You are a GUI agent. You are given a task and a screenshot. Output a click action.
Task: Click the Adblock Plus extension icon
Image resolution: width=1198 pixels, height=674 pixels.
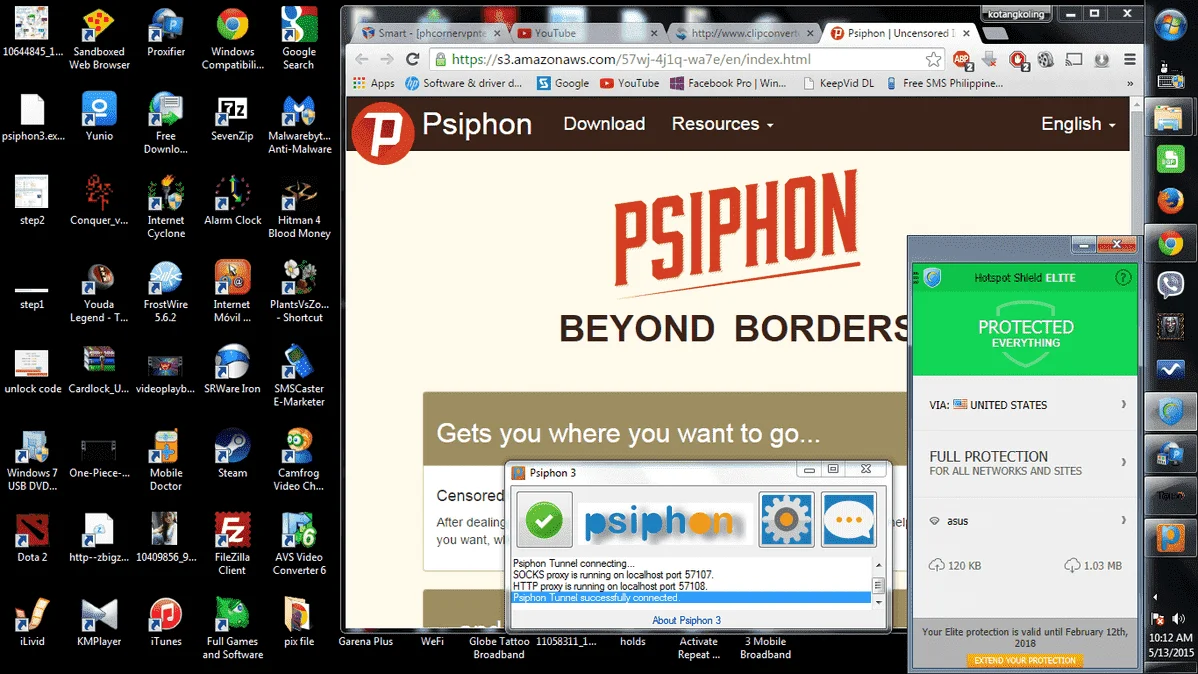[962, 59]
